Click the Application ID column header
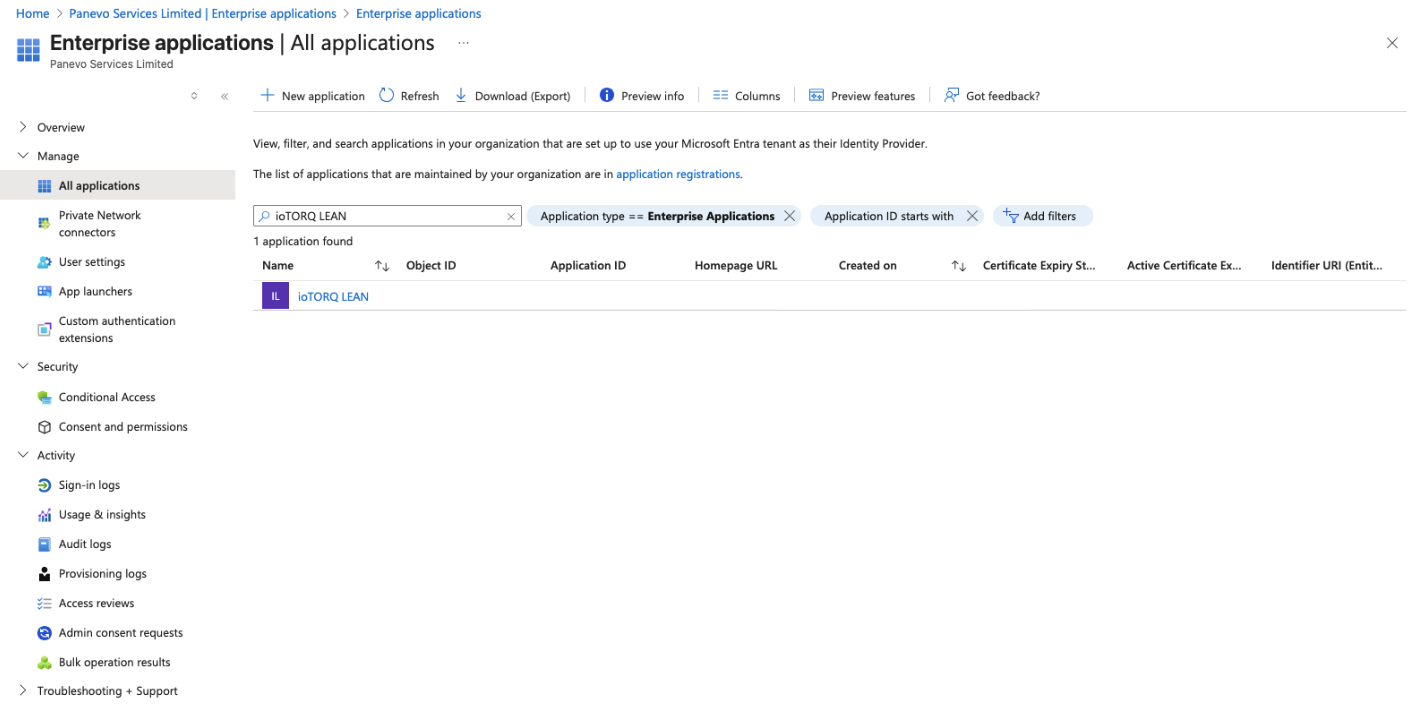Screen dimensions: 1418x722 (588, 266)
